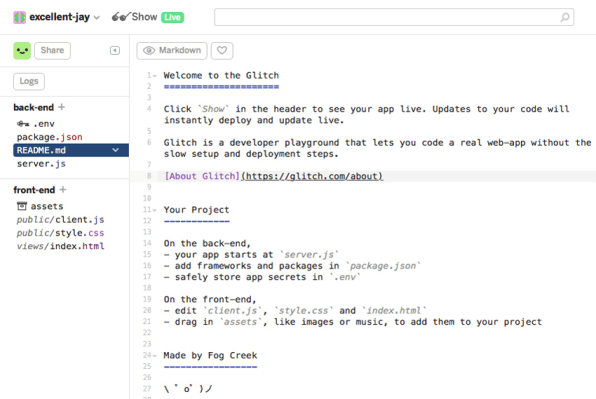Open the package.json file
The width and height of the screenshot is (596, 399).
tap(49, 137)
